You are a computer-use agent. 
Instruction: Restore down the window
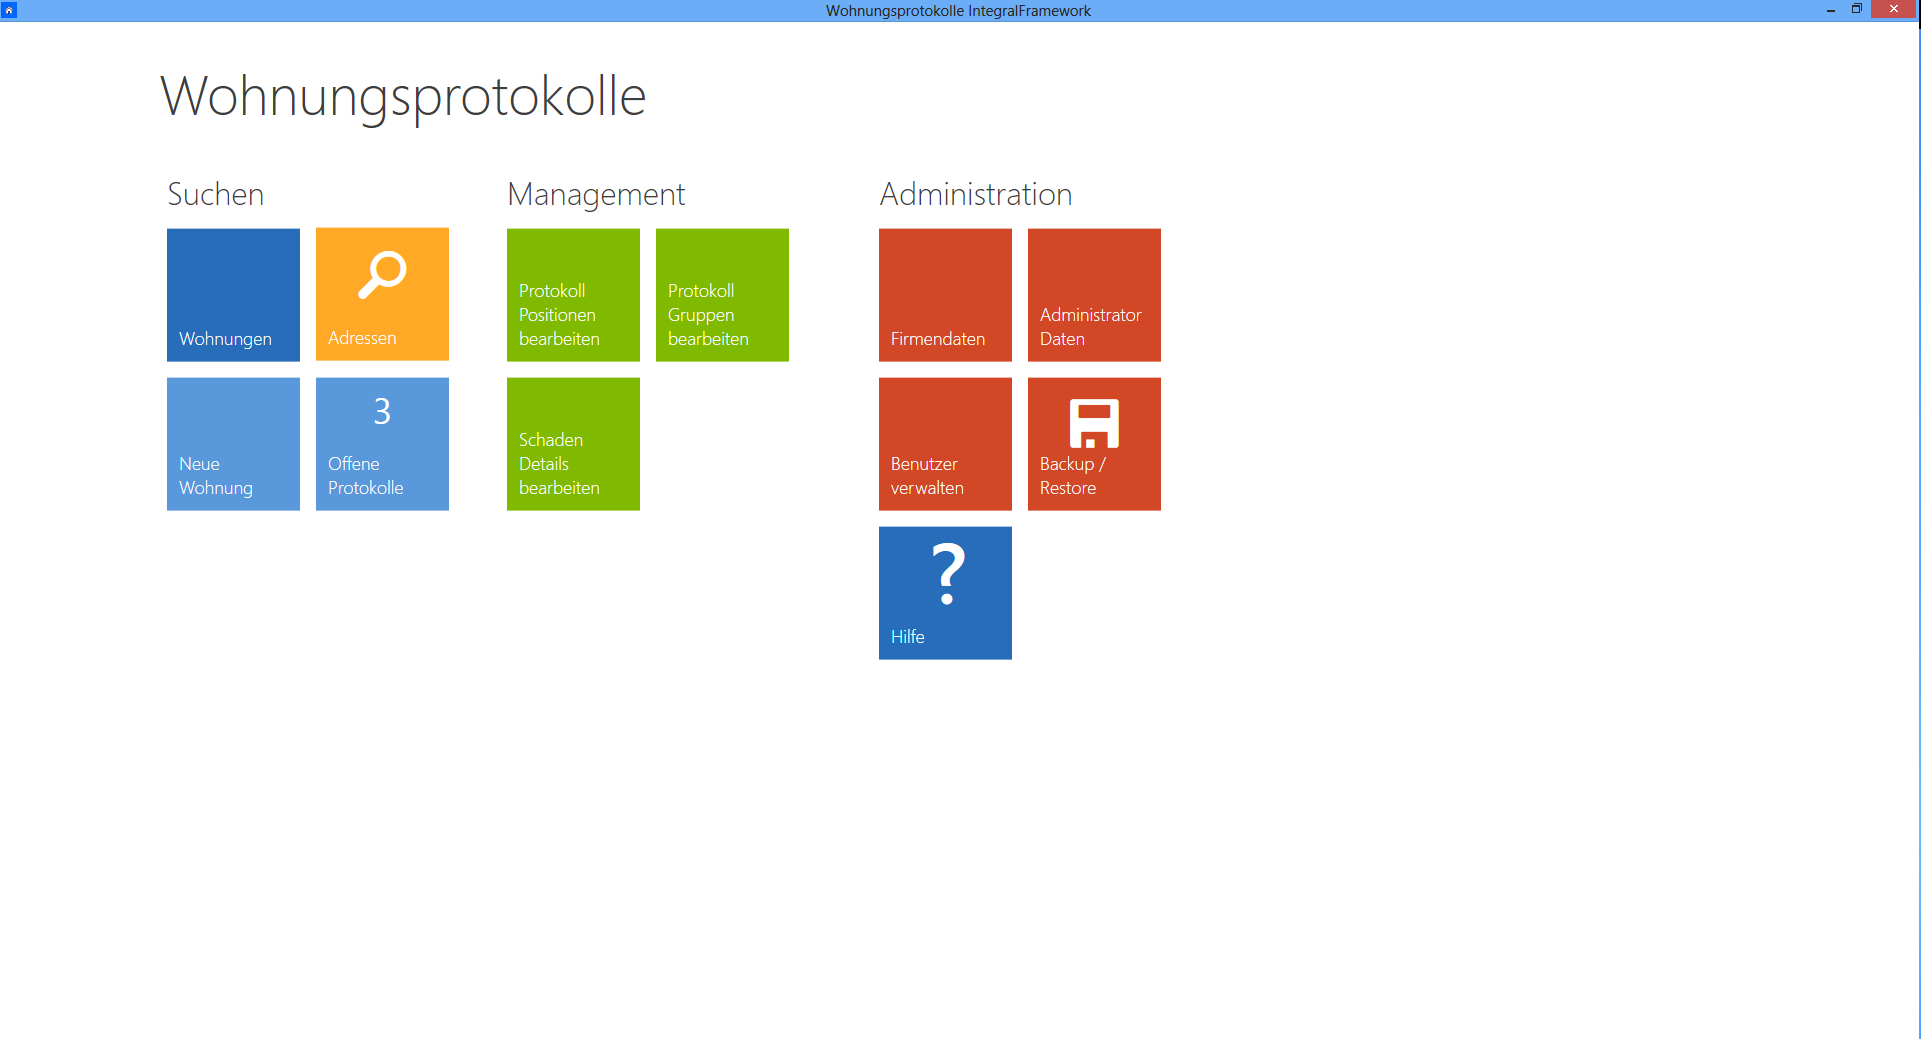[1857, 10]
